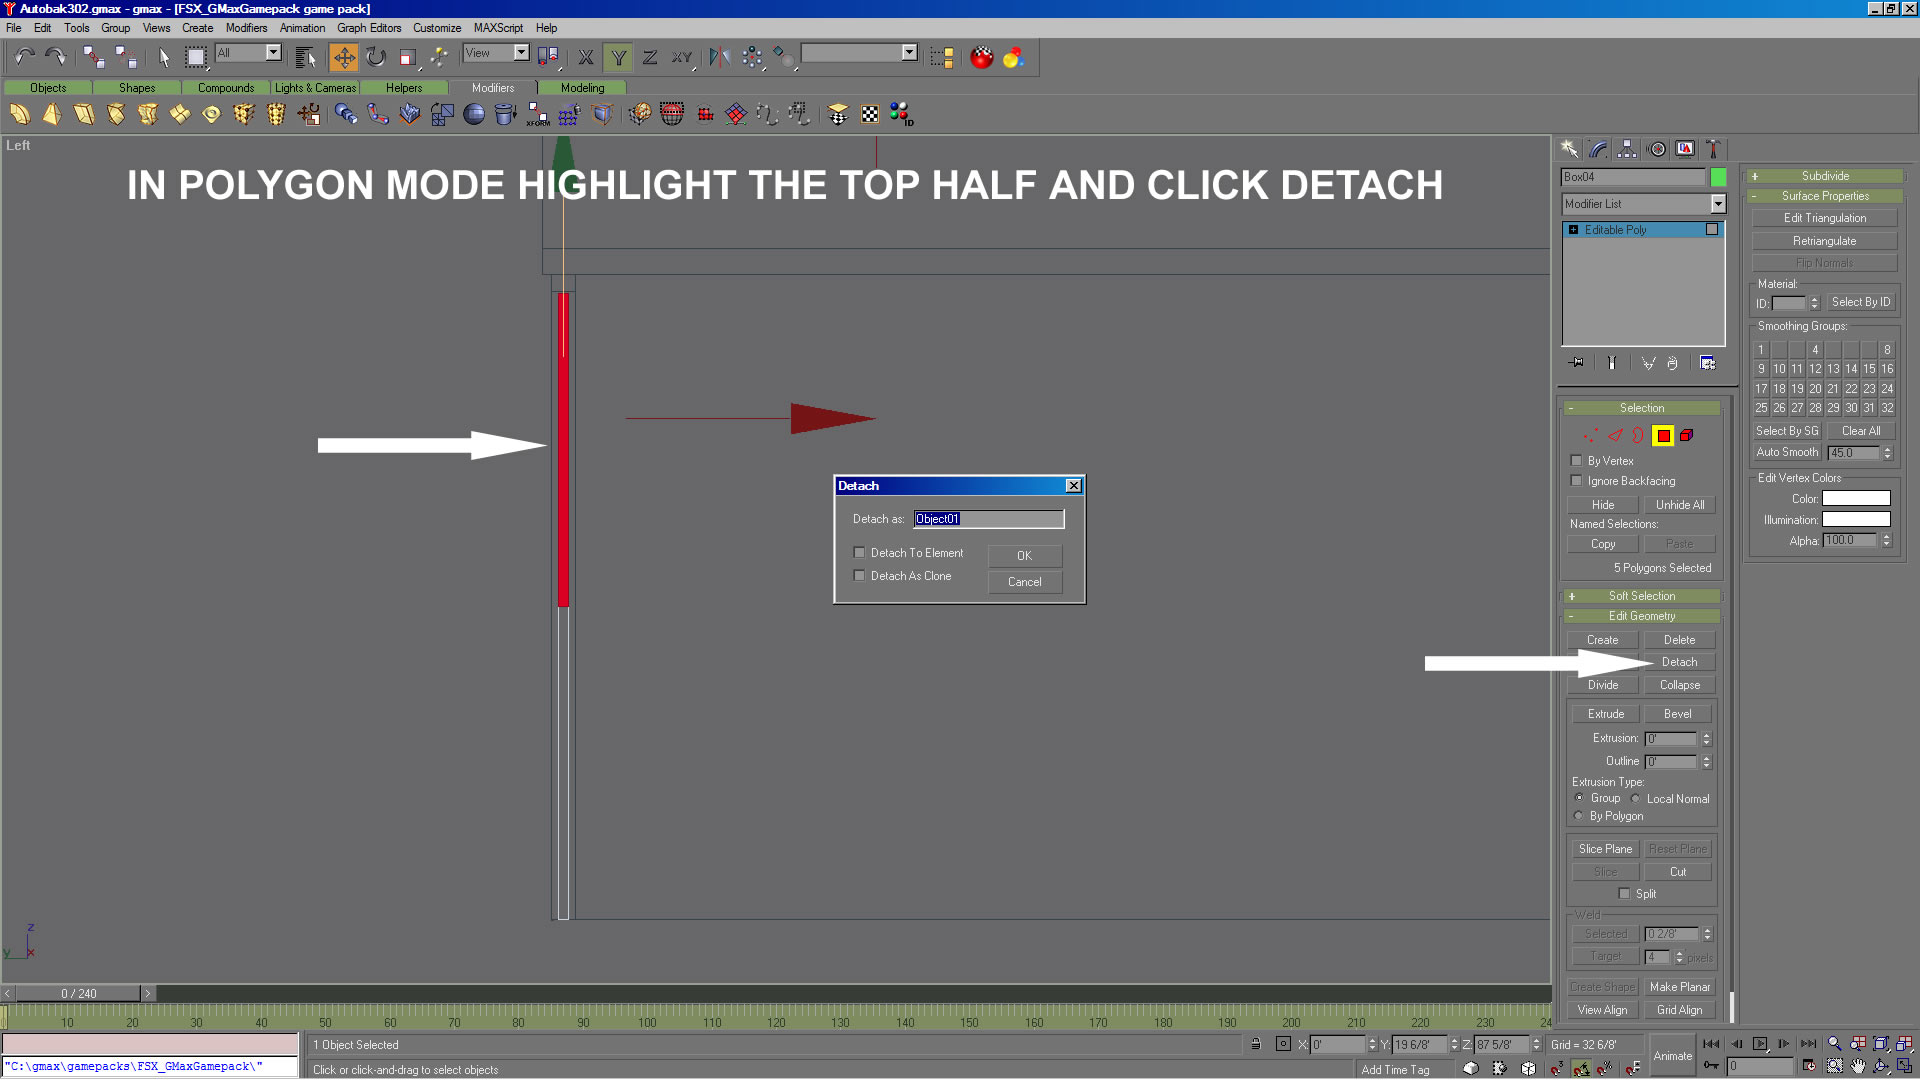Select the Move transform tool
Screen dimensions: 1920x1080
(344, 57)
